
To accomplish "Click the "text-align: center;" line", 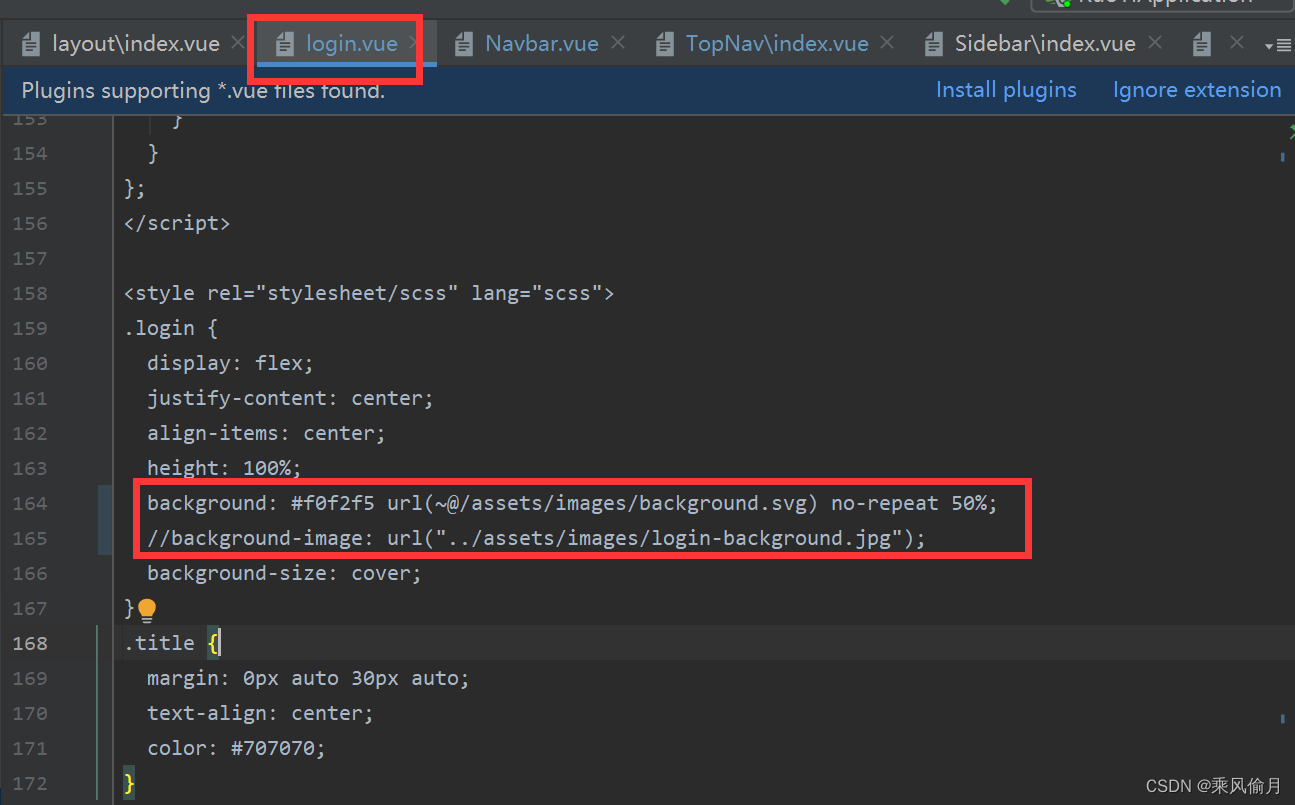I will click(x=260, y=713).
